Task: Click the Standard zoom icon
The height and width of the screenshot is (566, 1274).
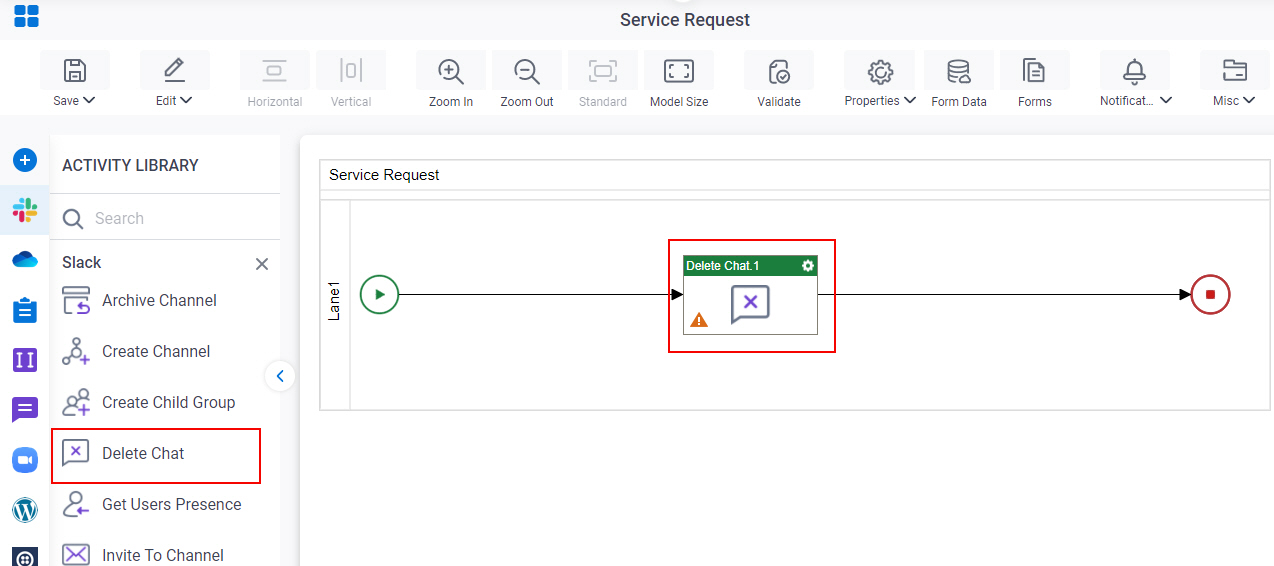Action: pos(603,70)
